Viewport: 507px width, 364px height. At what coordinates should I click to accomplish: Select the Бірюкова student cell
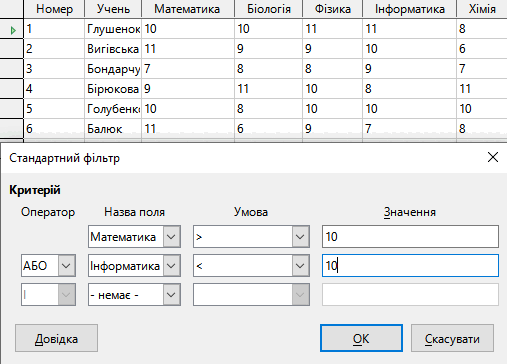tap(113, 89)
